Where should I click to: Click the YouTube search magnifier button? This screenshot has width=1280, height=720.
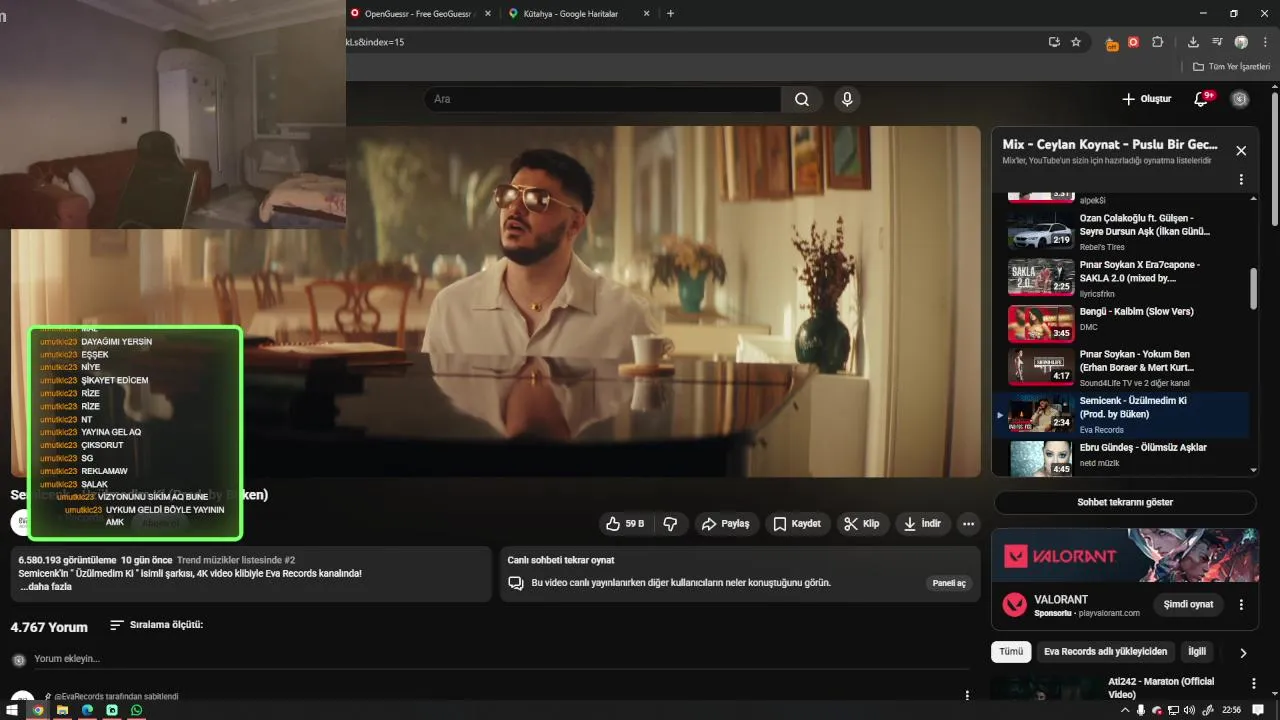coord(801,99)
